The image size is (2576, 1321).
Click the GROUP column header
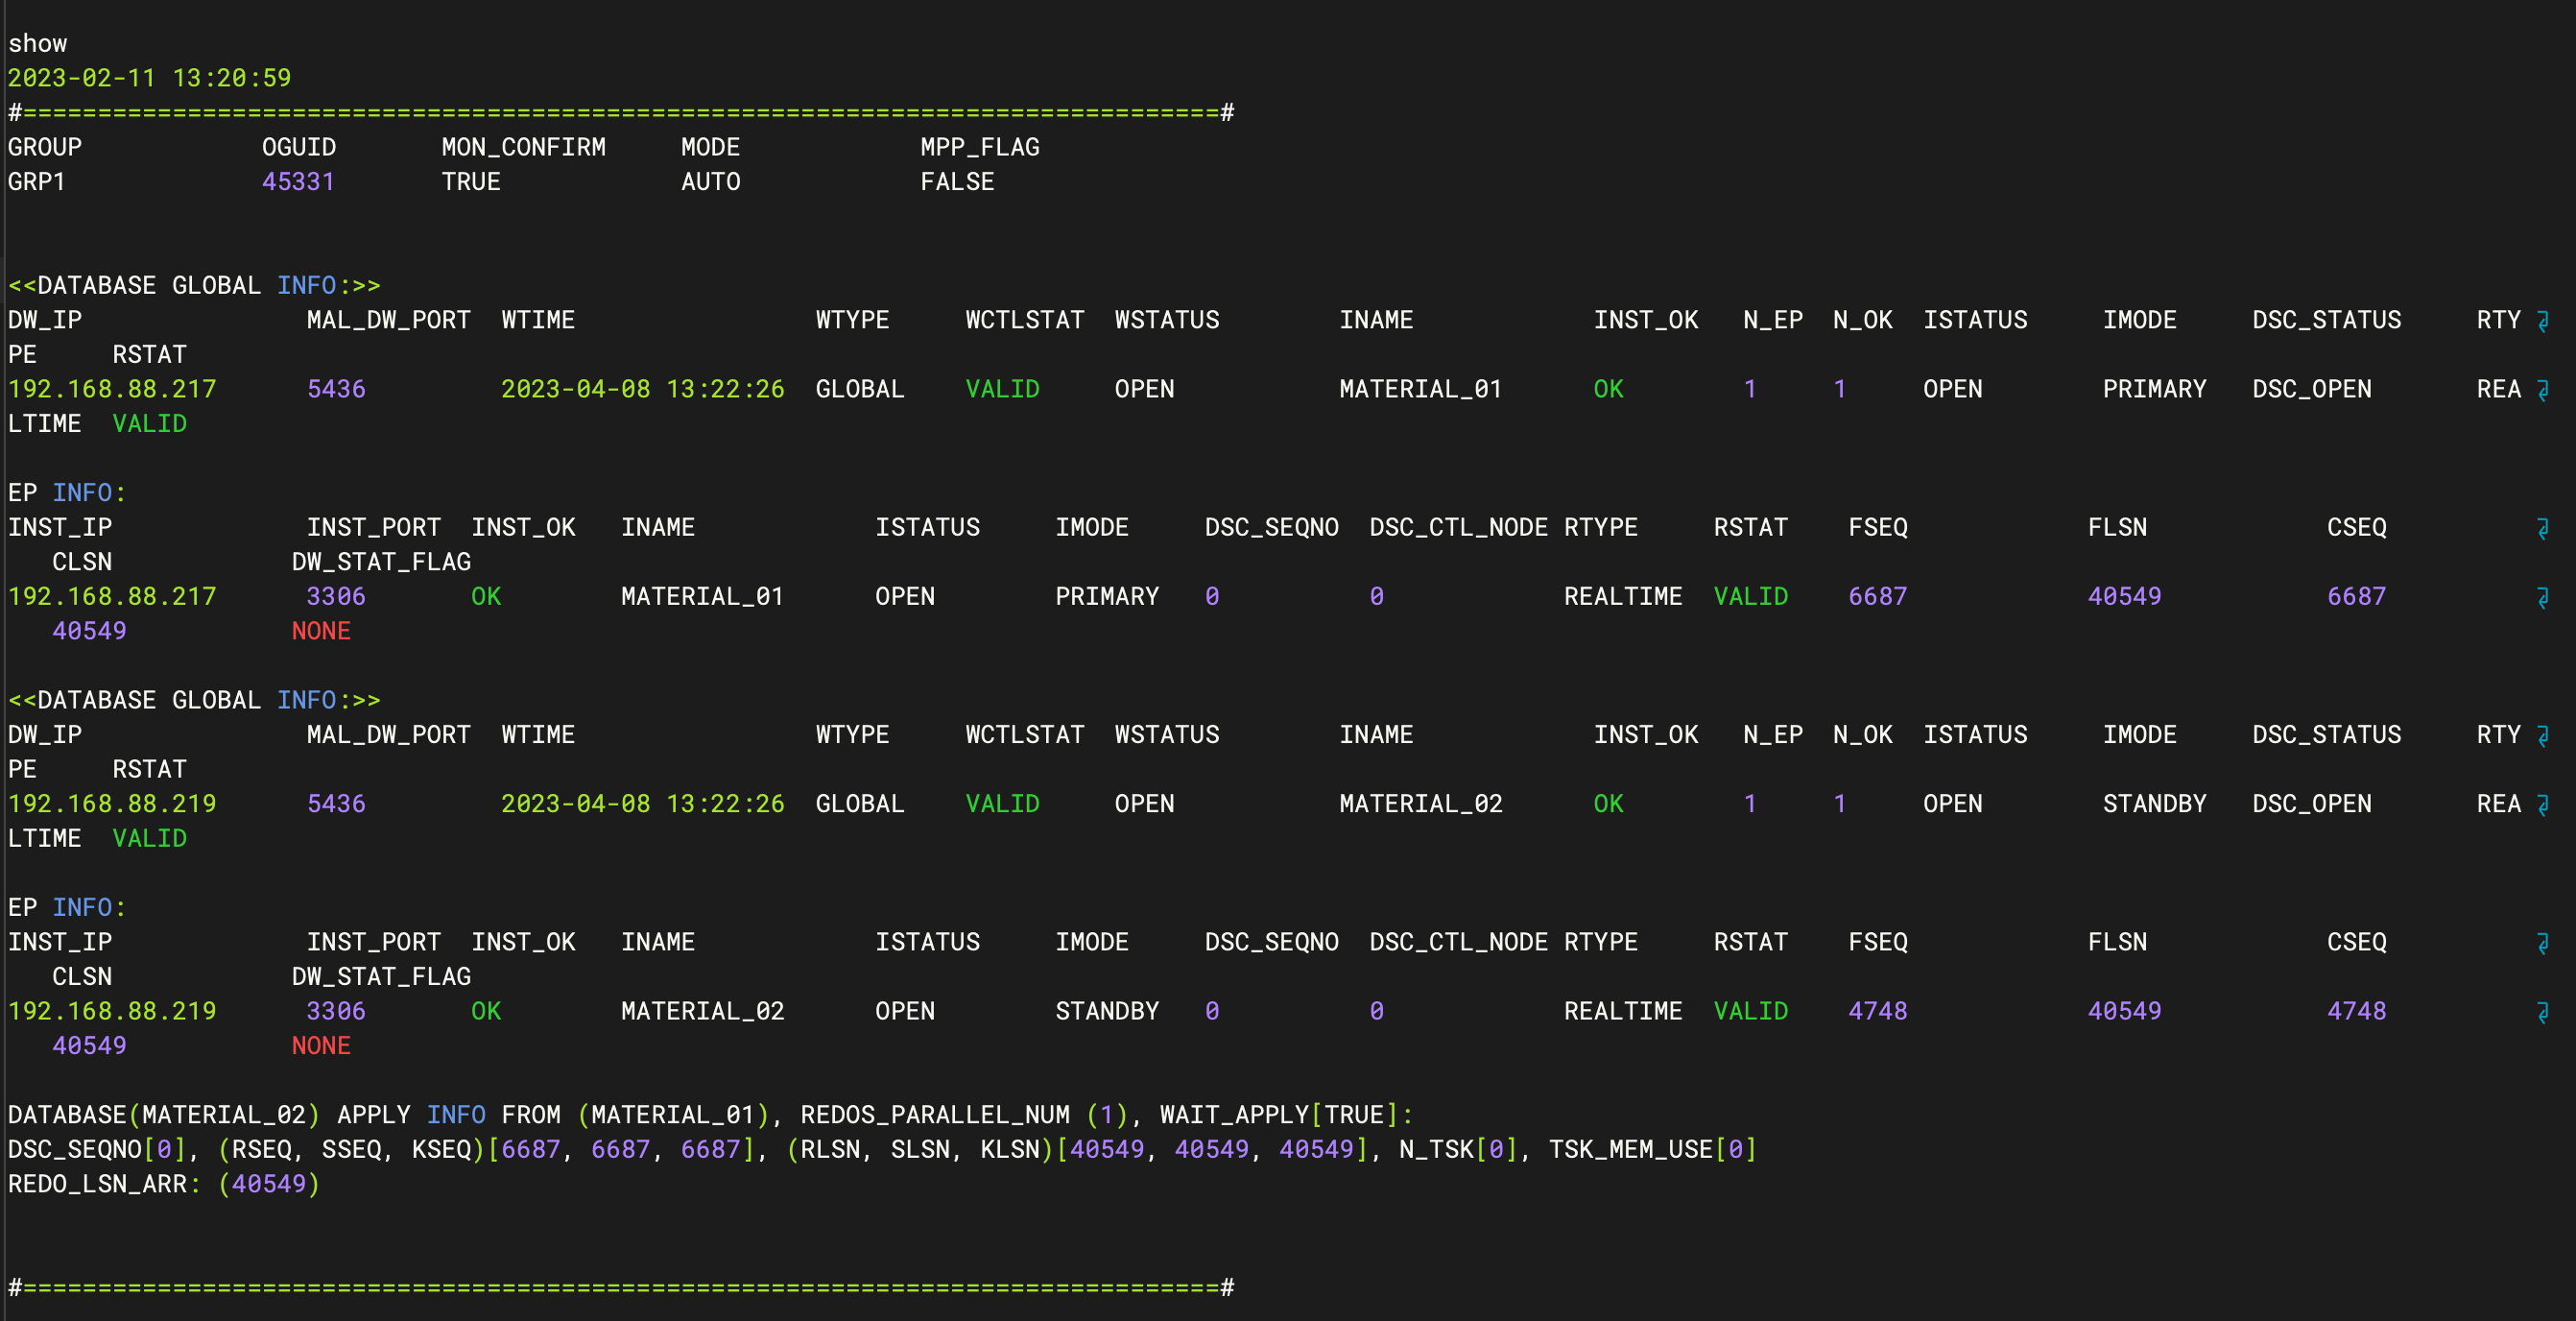(45, 147)
